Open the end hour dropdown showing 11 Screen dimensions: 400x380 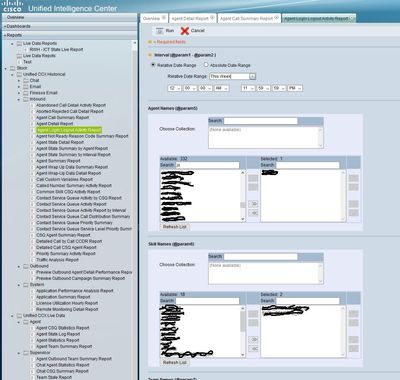248,88
